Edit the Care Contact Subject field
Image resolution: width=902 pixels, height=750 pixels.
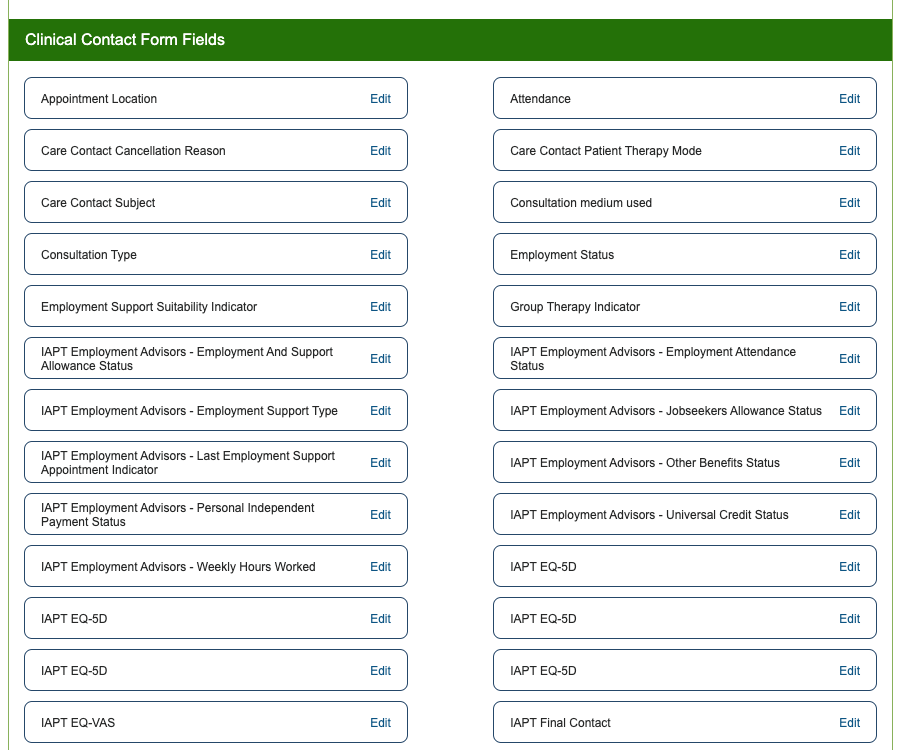pos(380,203)
